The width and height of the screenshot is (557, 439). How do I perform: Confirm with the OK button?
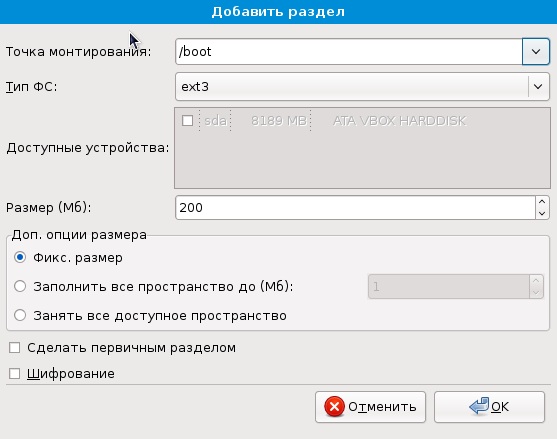coord(489,407)
